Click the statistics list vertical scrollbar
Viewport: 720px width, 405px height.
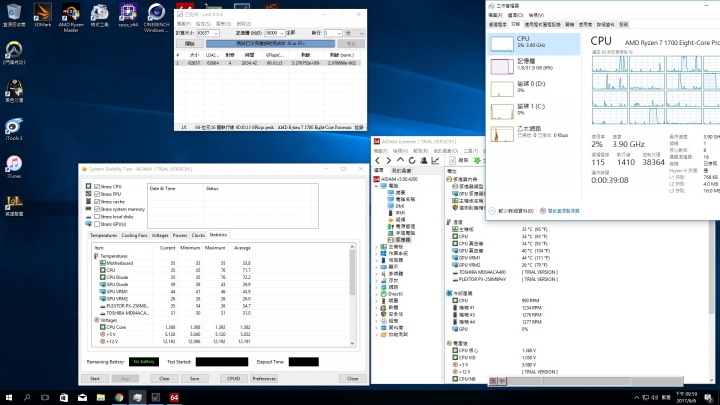352,295
